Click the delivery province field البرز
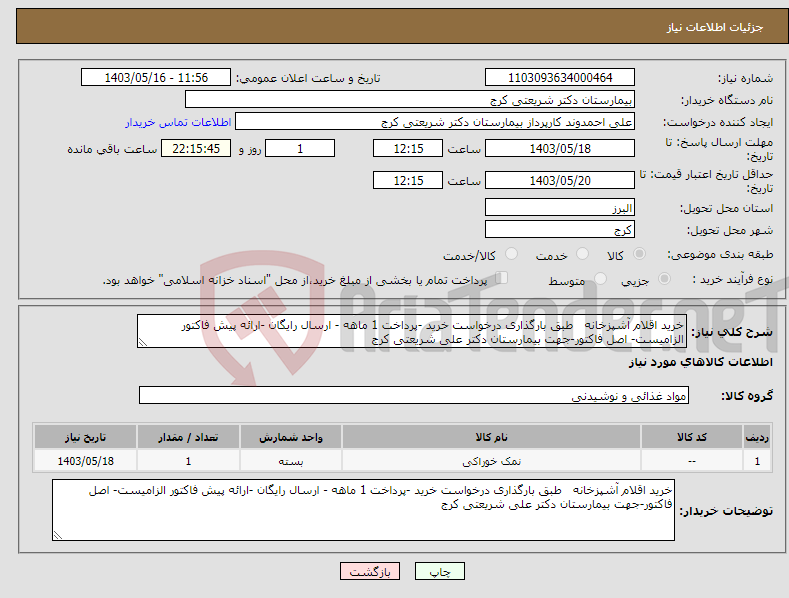Viewport: 789px width, 598px height. click(560, 207)
